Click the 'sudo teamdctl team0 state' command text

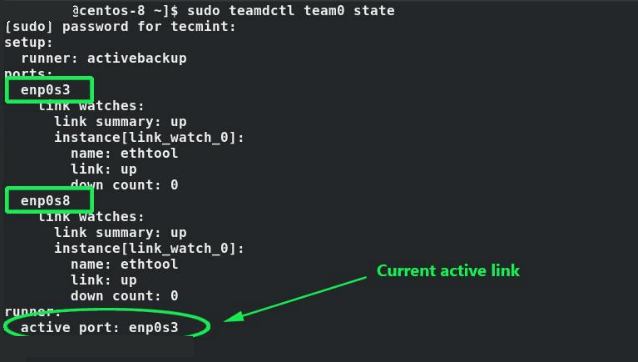point(291,10)
